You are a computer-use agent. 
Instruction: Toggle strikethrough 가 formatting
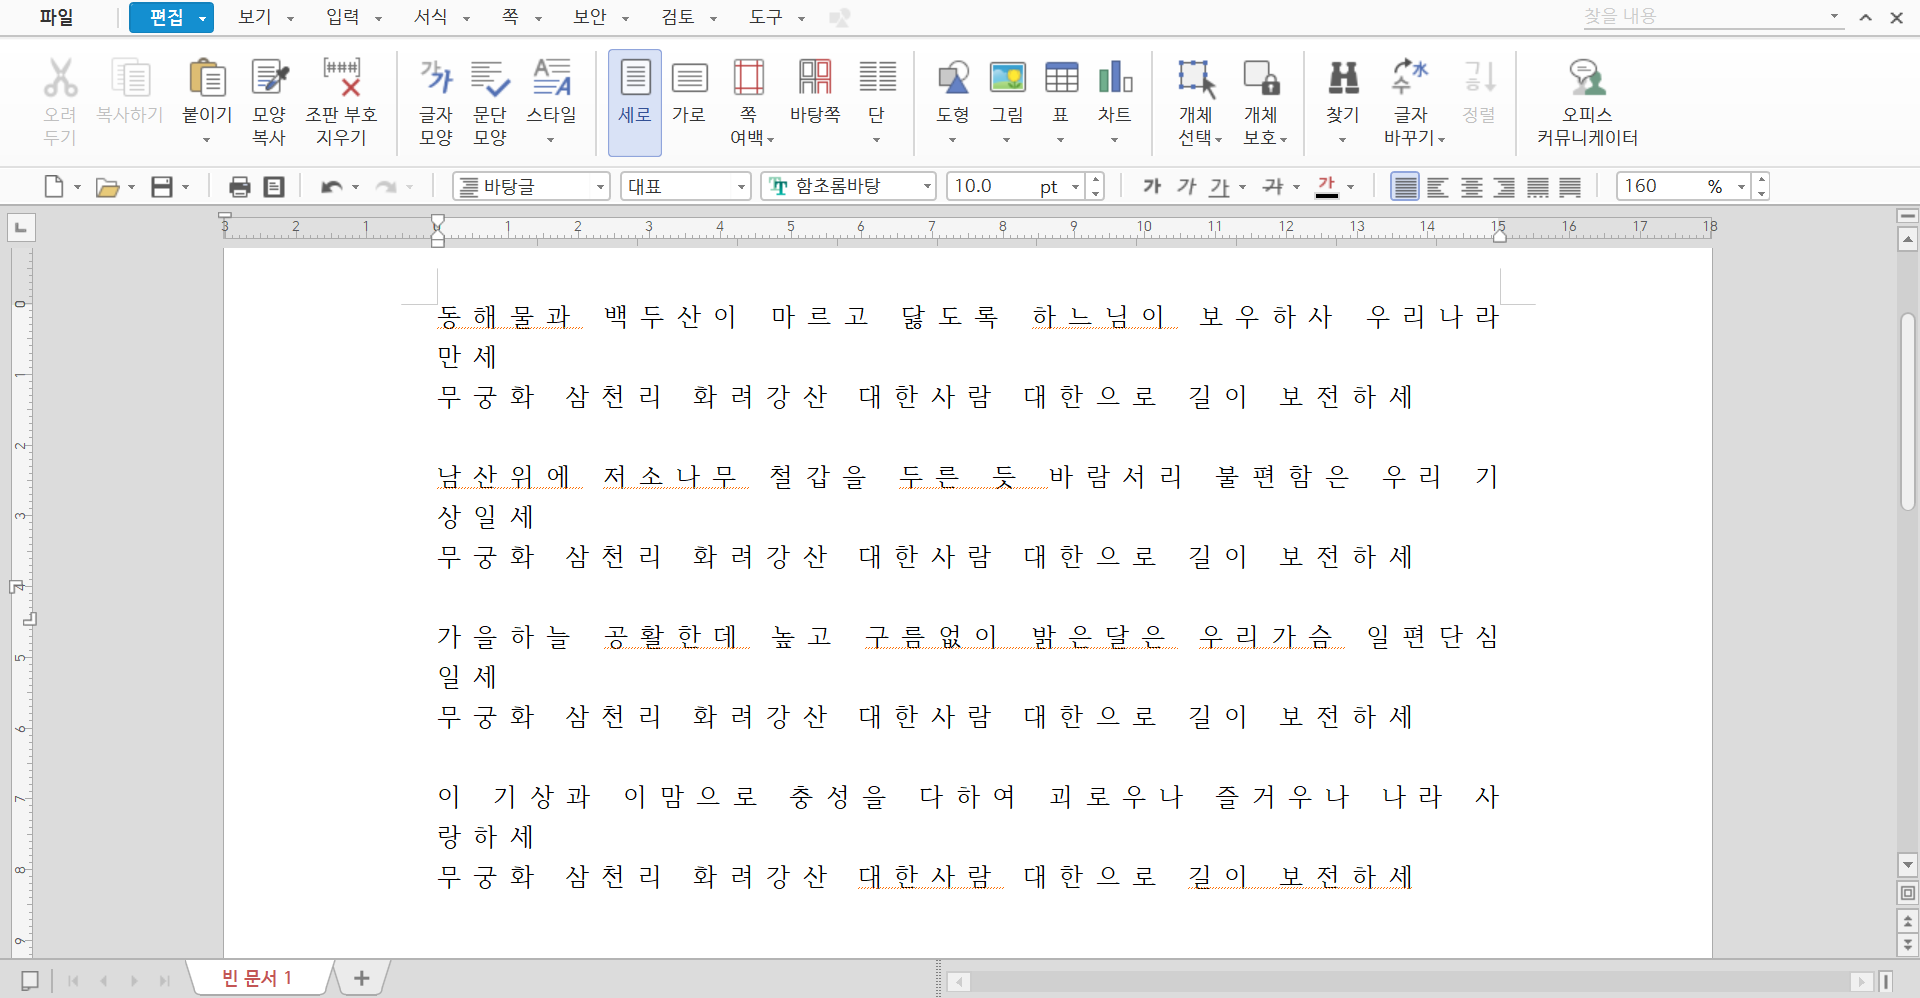click(1273, 186)
